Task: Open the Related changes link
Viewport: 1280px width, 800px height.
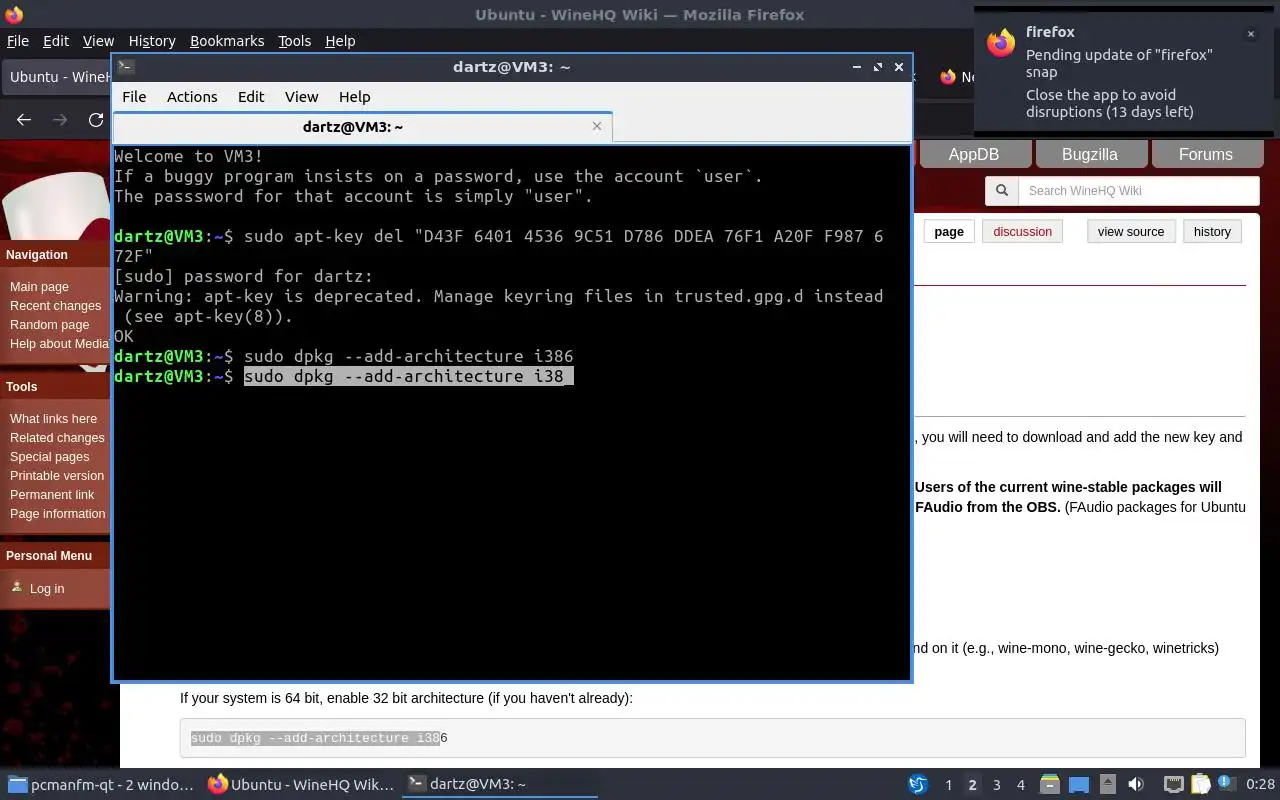Action: point(57,438)
